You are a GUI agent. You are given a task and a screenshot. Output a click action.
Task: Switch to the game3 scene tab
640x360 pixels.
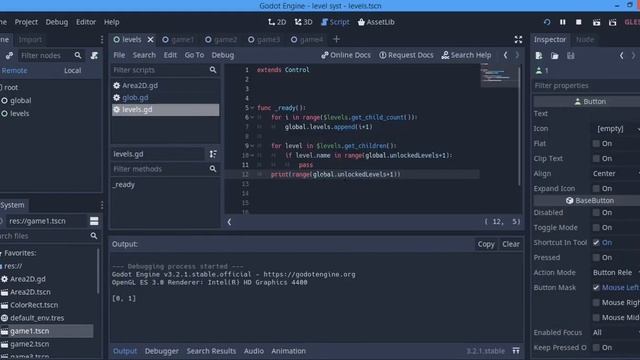point(264,40)
